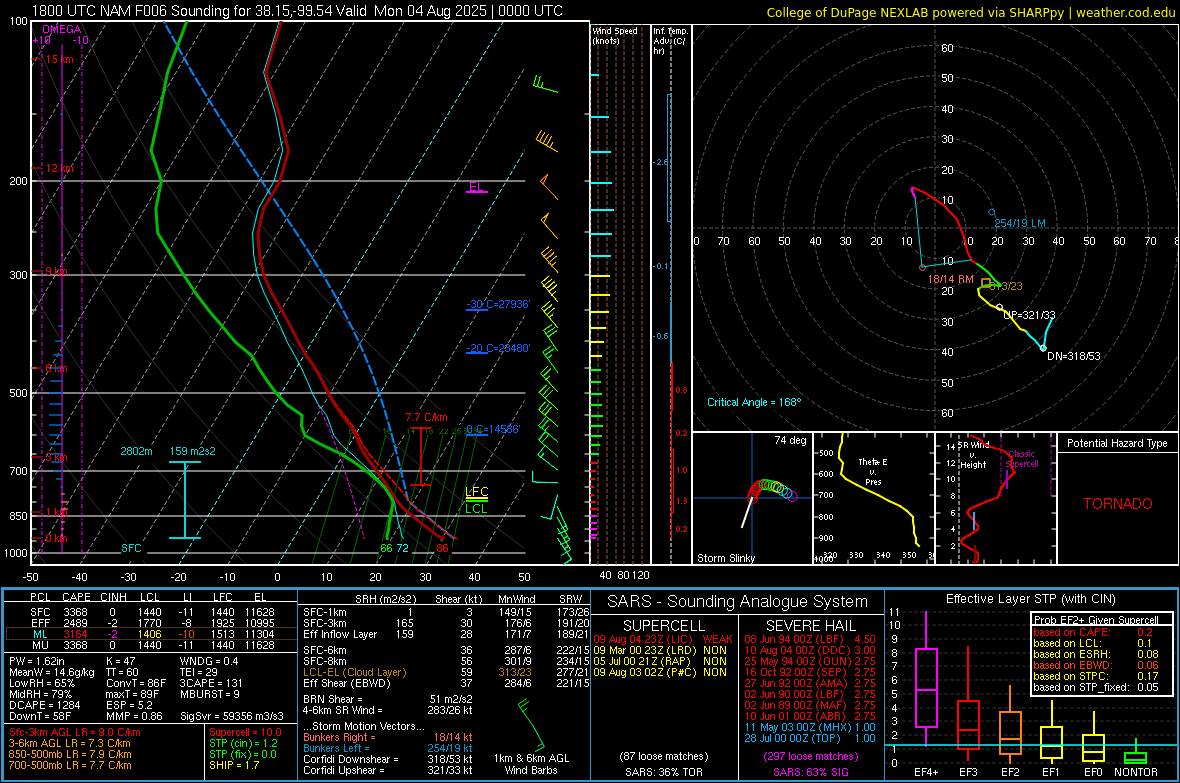The image size is (1180, 783).
Task: Click "PW = 1.62in" value
Action: 37,661
